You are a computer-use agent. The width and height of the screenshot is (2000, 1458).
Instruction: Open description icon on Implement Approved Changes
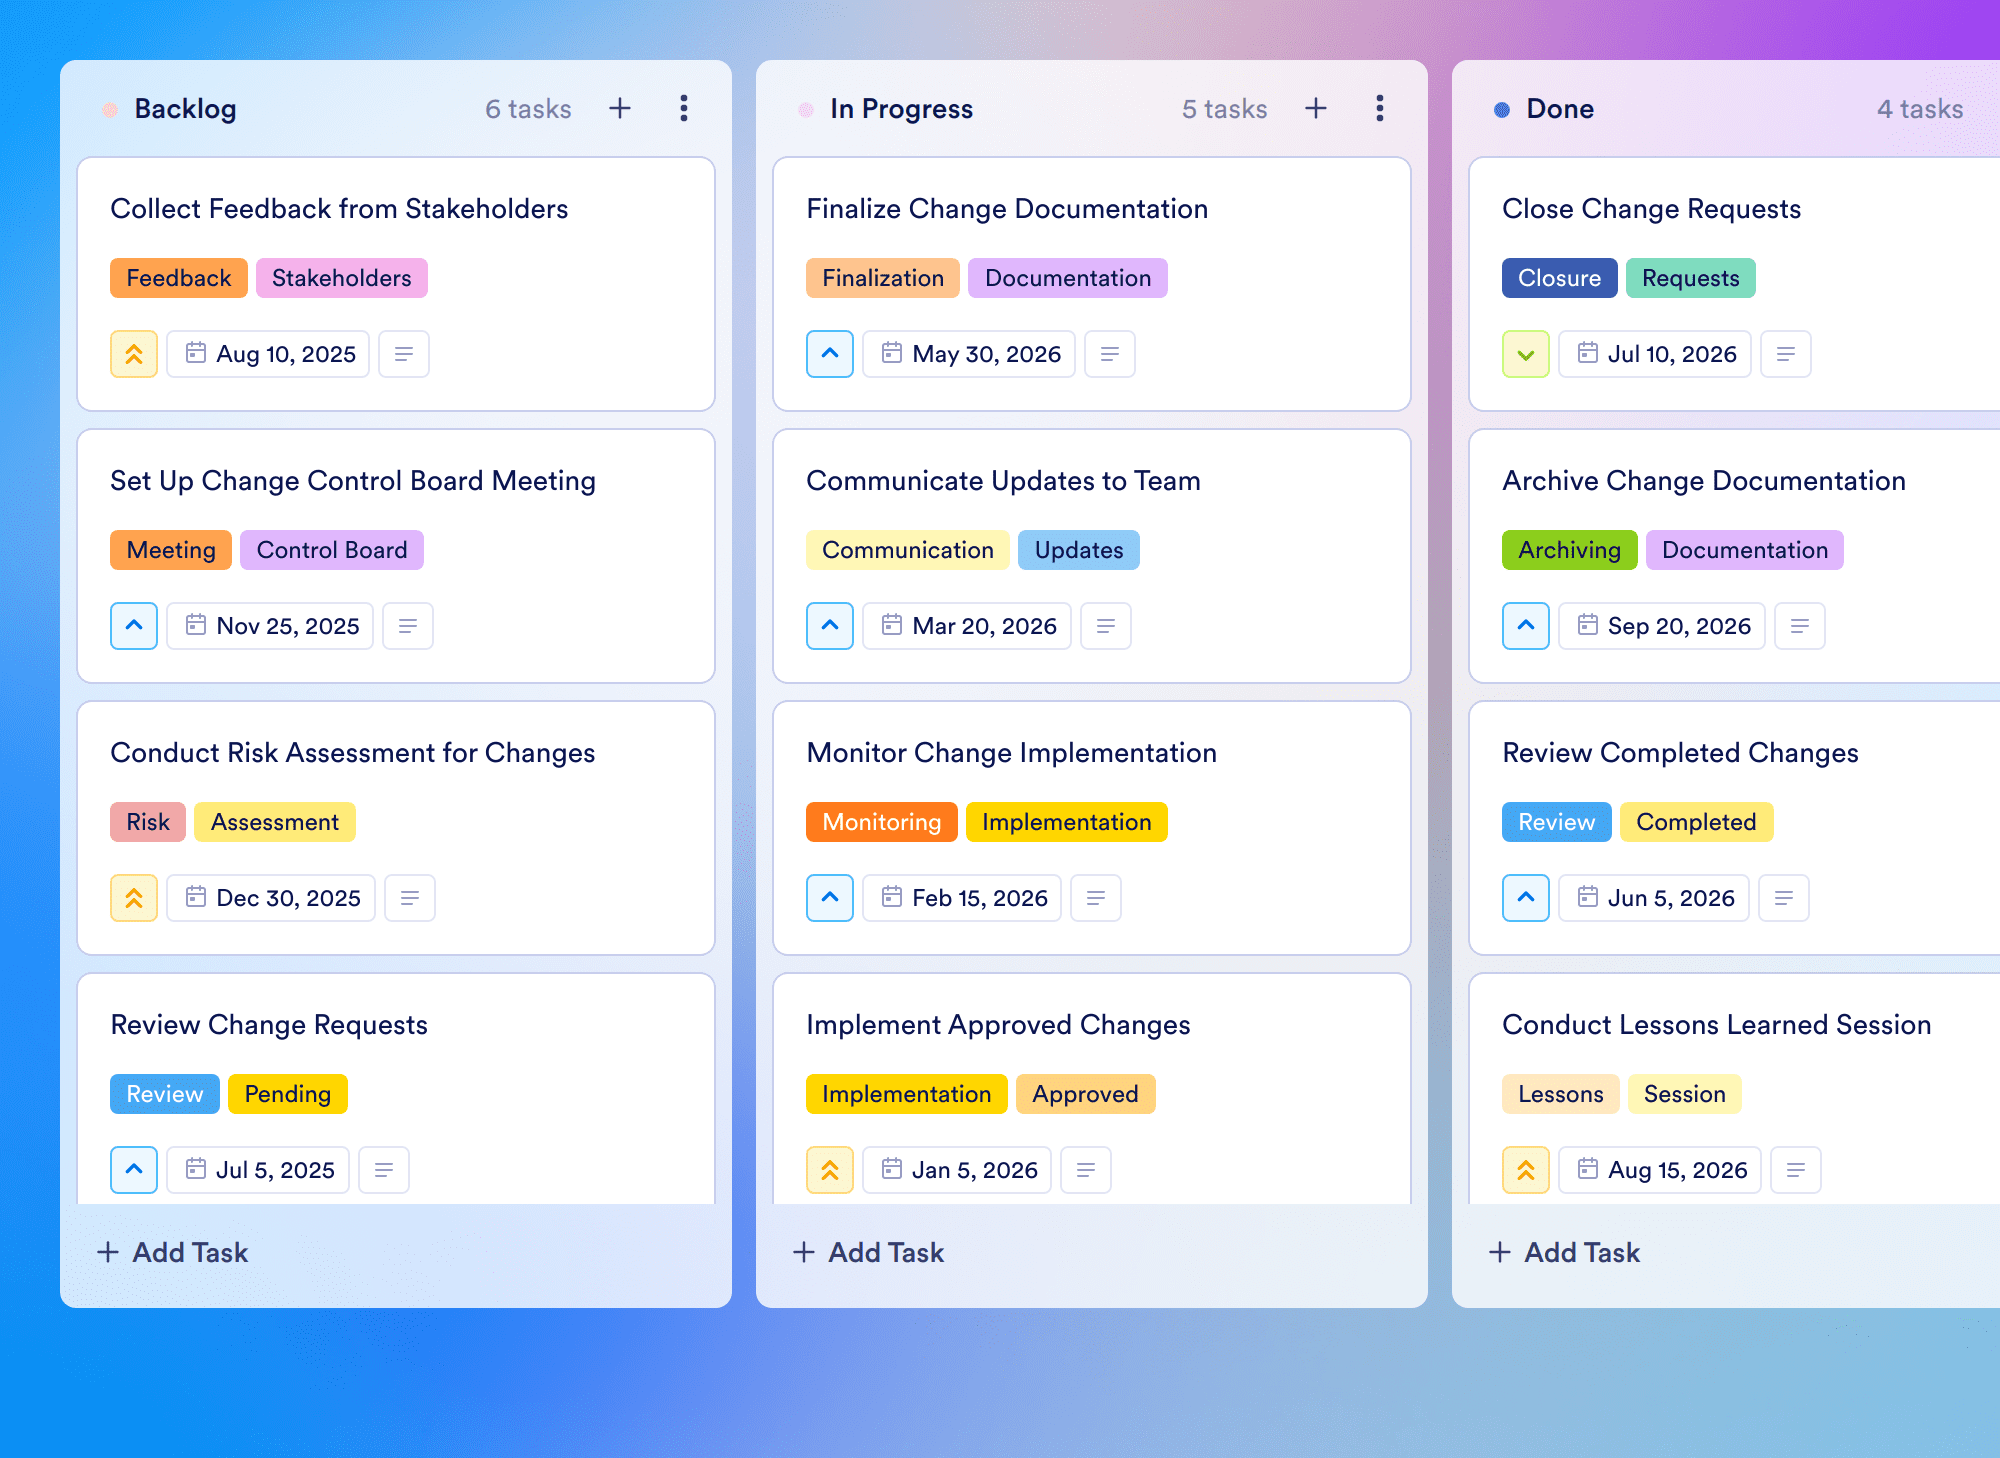[x=1086, y=1170]
